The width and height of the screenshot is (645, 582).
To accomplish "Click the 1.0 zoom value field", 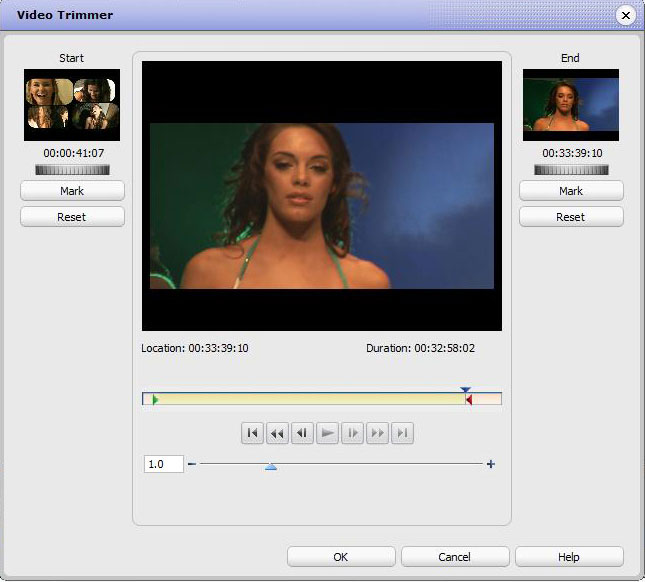I will pos(164,464).
